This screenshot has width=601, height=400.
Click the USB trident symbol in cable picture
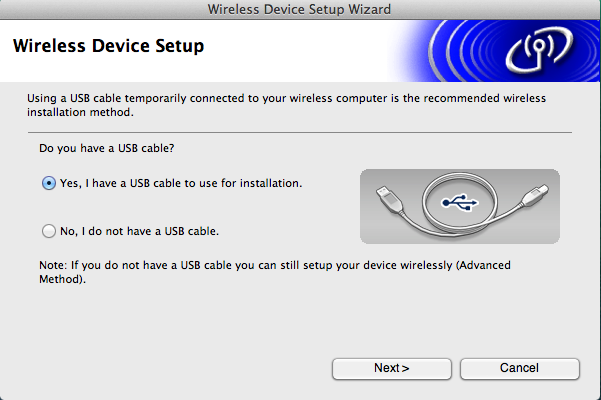[460, 202]
